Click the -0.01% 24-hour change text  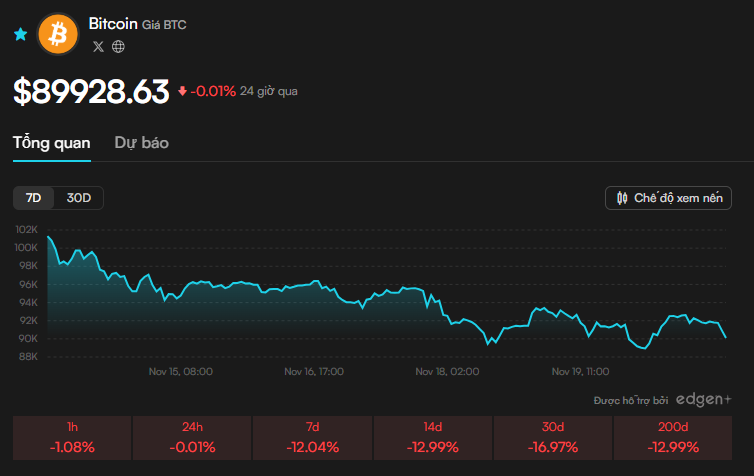[x=213, y=91]
